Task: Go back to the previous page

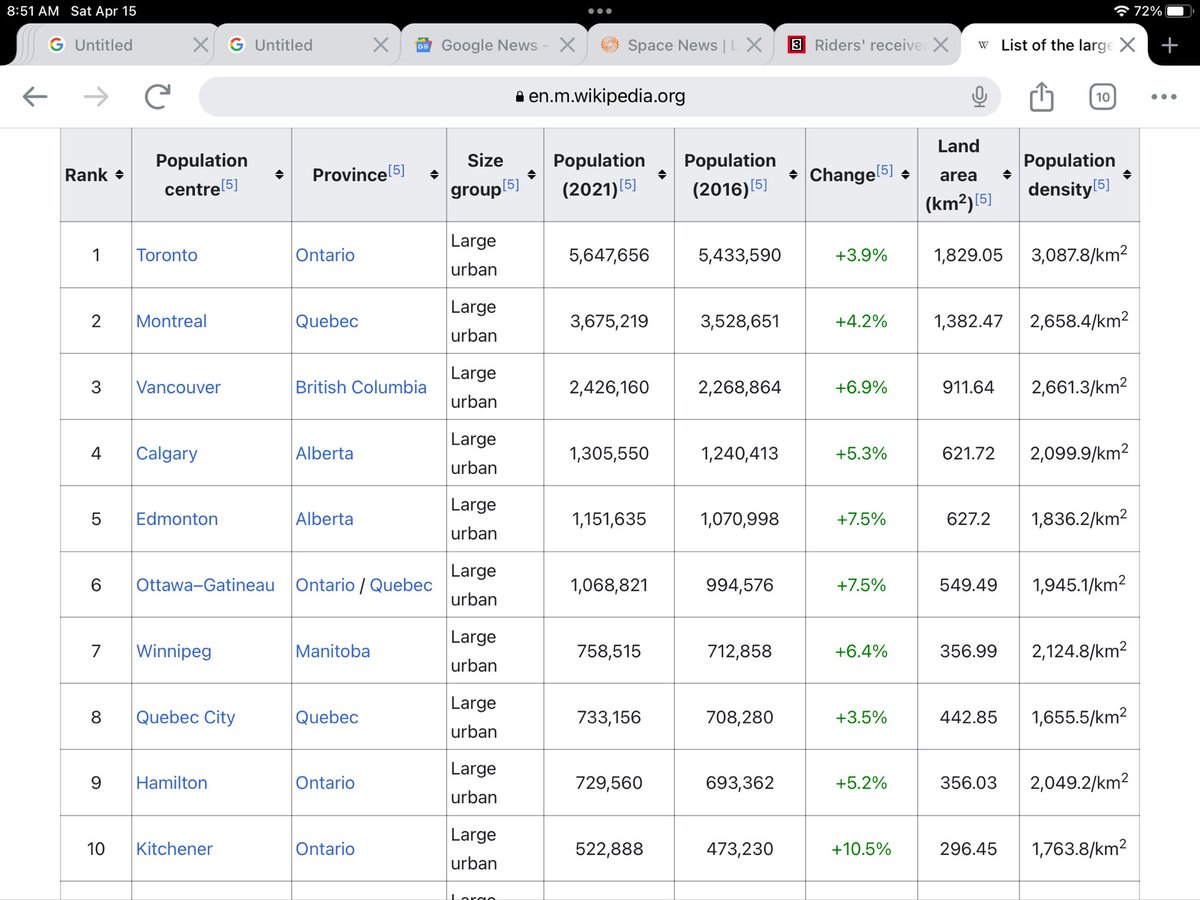Action: [x=35, y=97]
